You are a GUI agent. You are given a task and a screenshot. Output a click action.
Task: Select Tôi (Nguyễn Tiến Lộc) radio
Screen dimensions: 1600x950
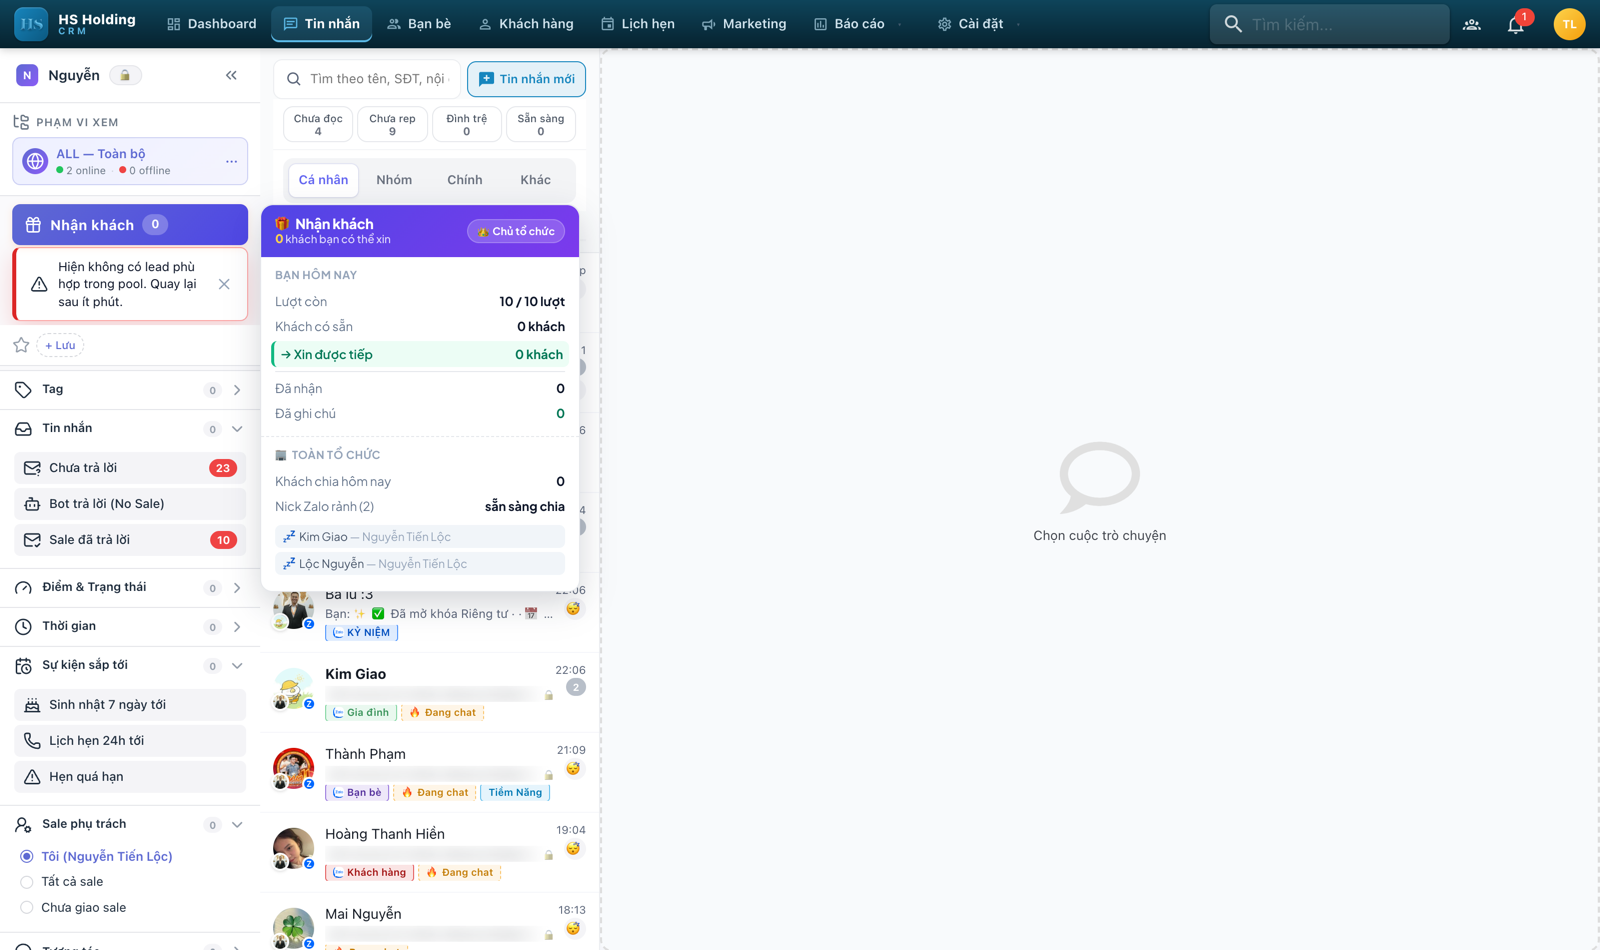pyautogui.click(x=27, y=856)
